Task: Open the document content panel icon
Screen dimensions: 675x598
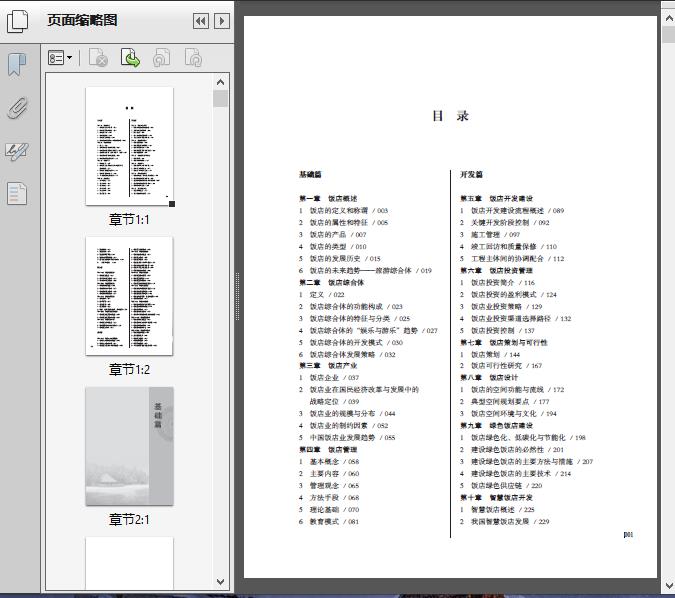Action: 17,193
